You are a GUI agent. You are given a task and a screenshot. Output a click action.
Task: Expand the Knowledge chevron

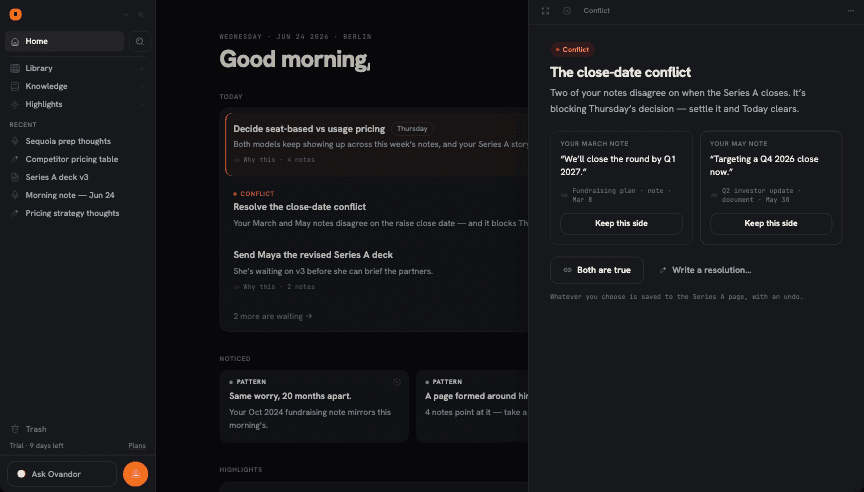pos(142,86)
